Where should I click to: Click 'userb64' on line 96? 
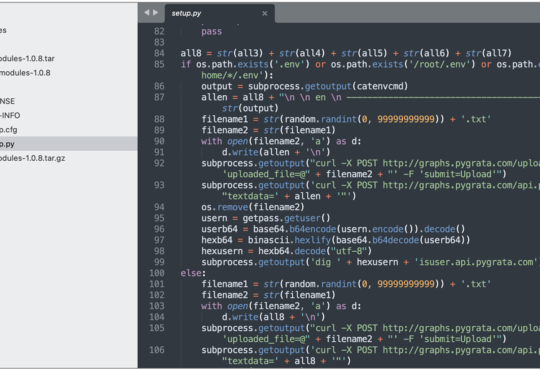click(219, 229)
